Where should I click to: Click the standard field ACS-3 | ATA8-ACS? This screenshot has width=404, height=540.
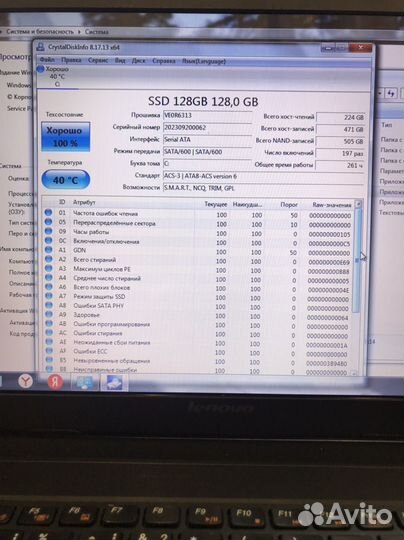[x=263, y=176]
